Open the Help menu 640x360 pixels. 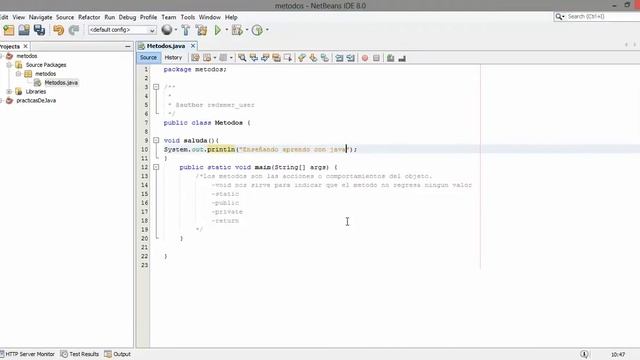pos(231,17)
